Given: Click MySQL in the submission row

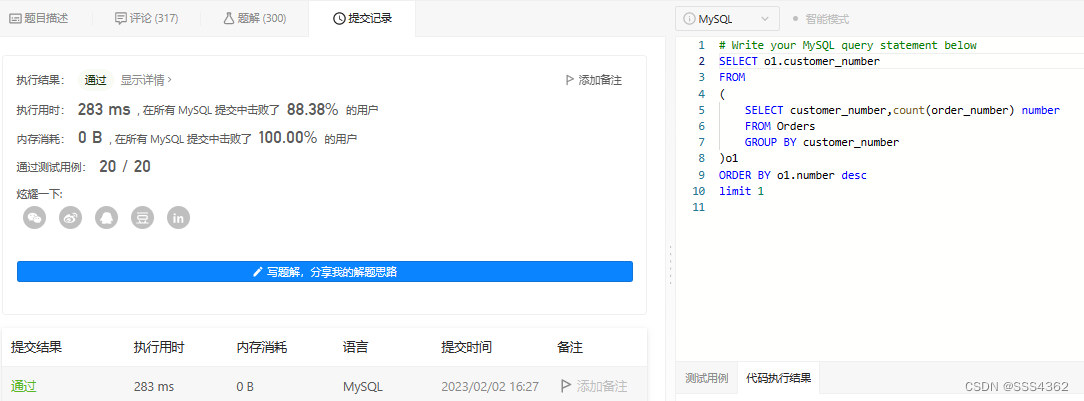Looking at the screenshot, I should (363, 386).
